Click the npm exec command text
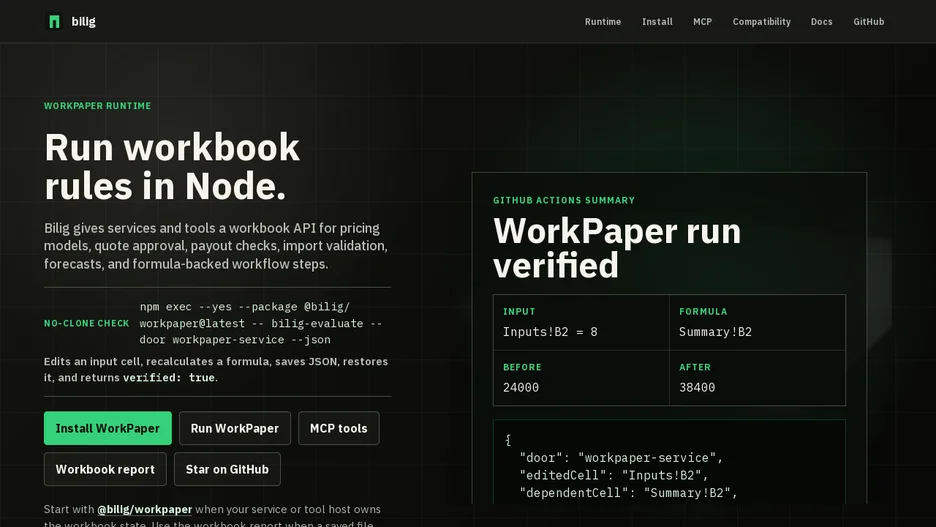Viewport: 936px width, 527px height. click(x=261, y=323)
